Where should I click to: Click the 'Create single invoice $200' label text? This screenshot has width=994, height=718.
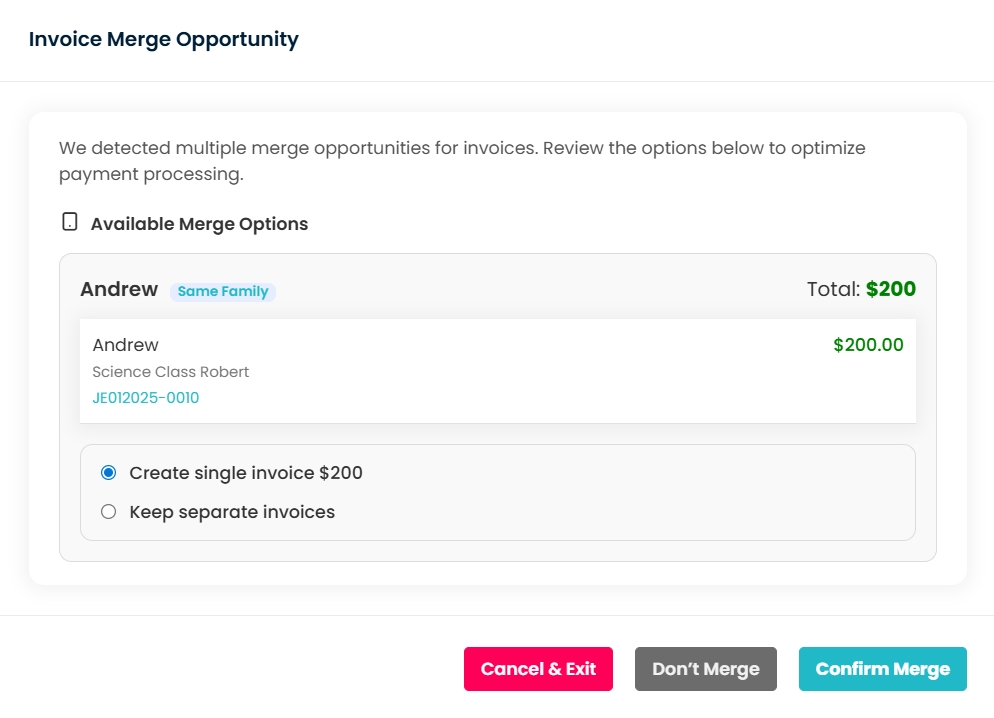pos(246,473)
